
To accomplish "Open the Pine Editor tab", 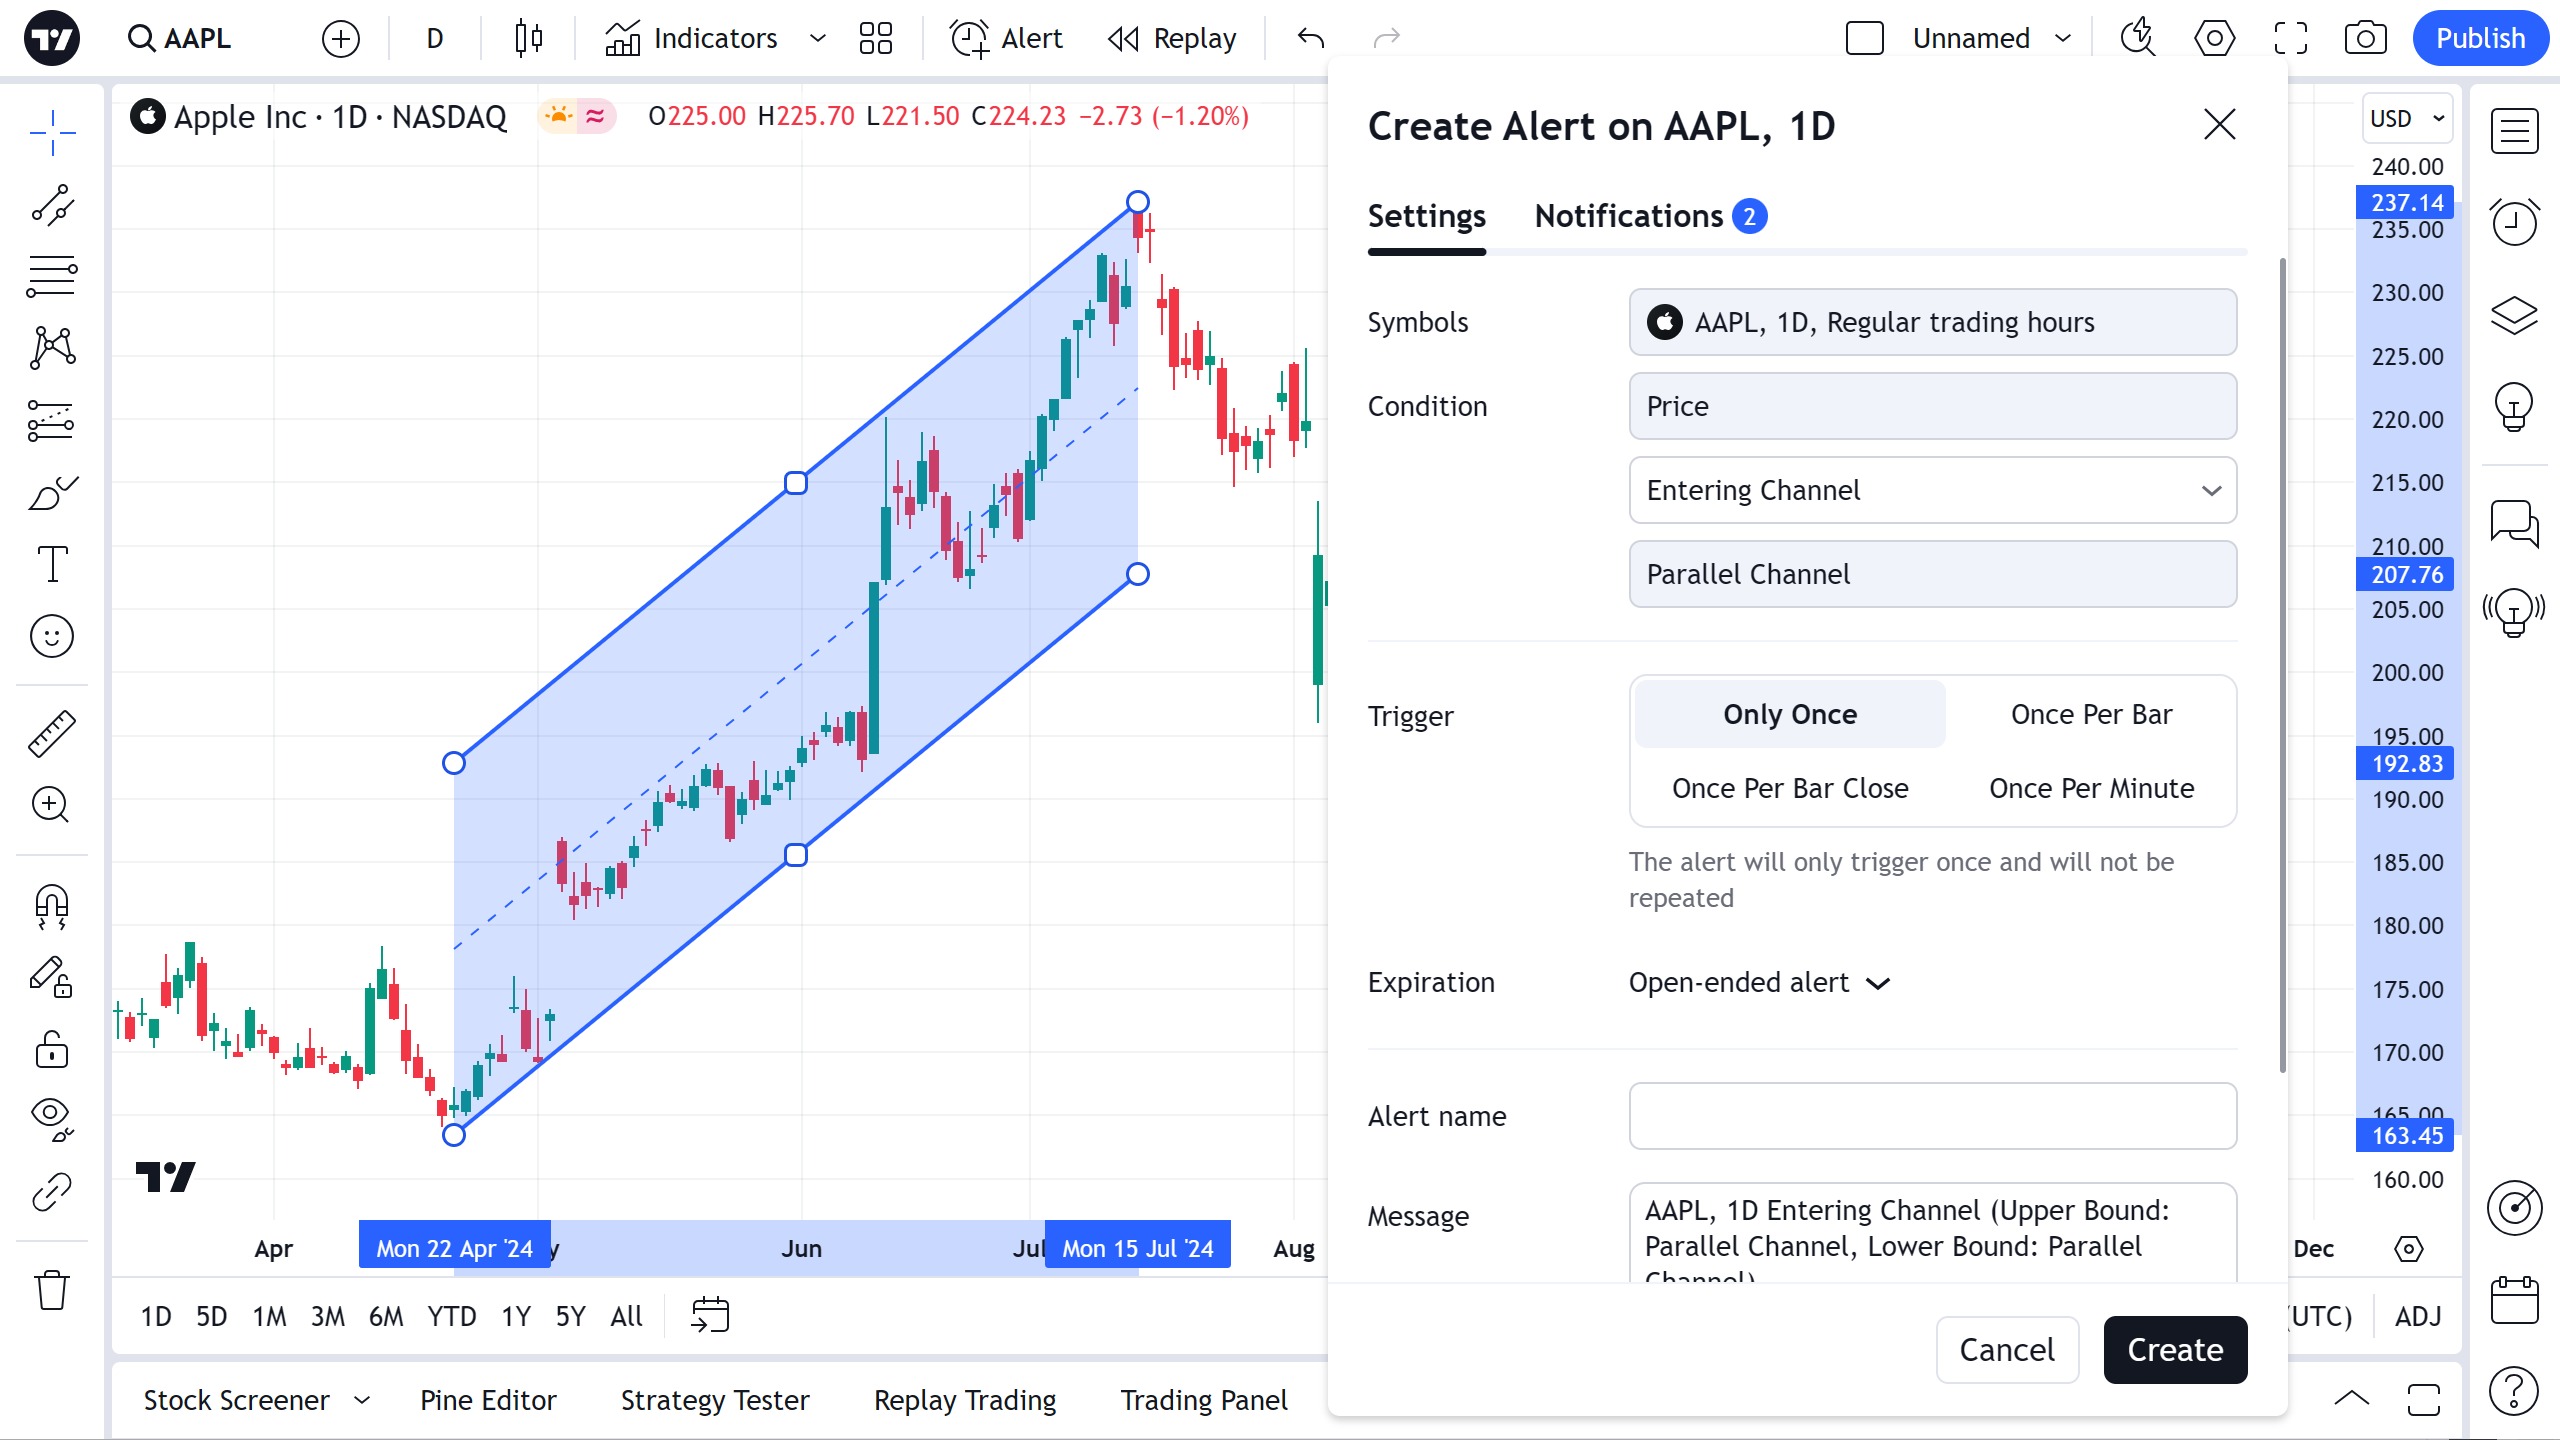I will click(488, 1400).
